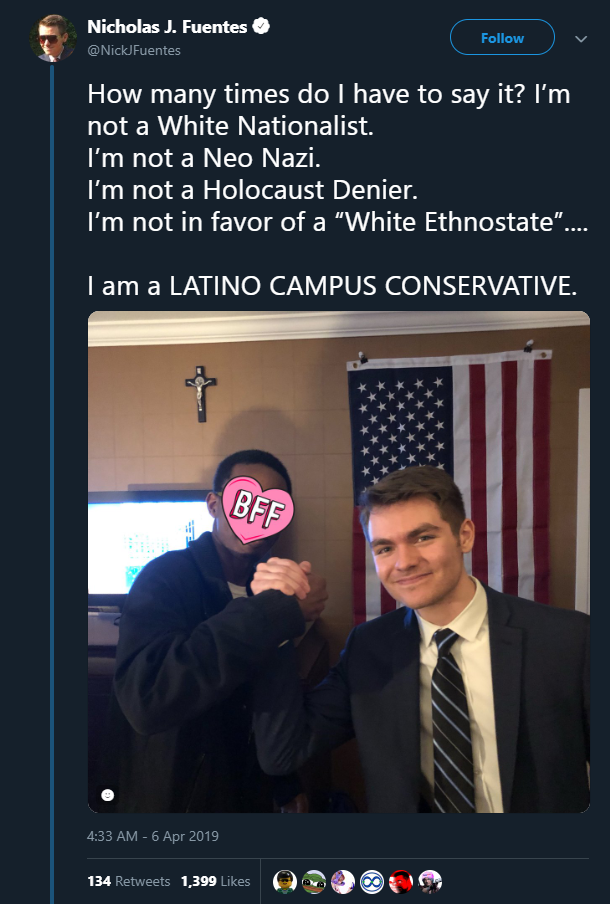Click the Follow button
Screen dimensions: 610x904
(502, 37)
